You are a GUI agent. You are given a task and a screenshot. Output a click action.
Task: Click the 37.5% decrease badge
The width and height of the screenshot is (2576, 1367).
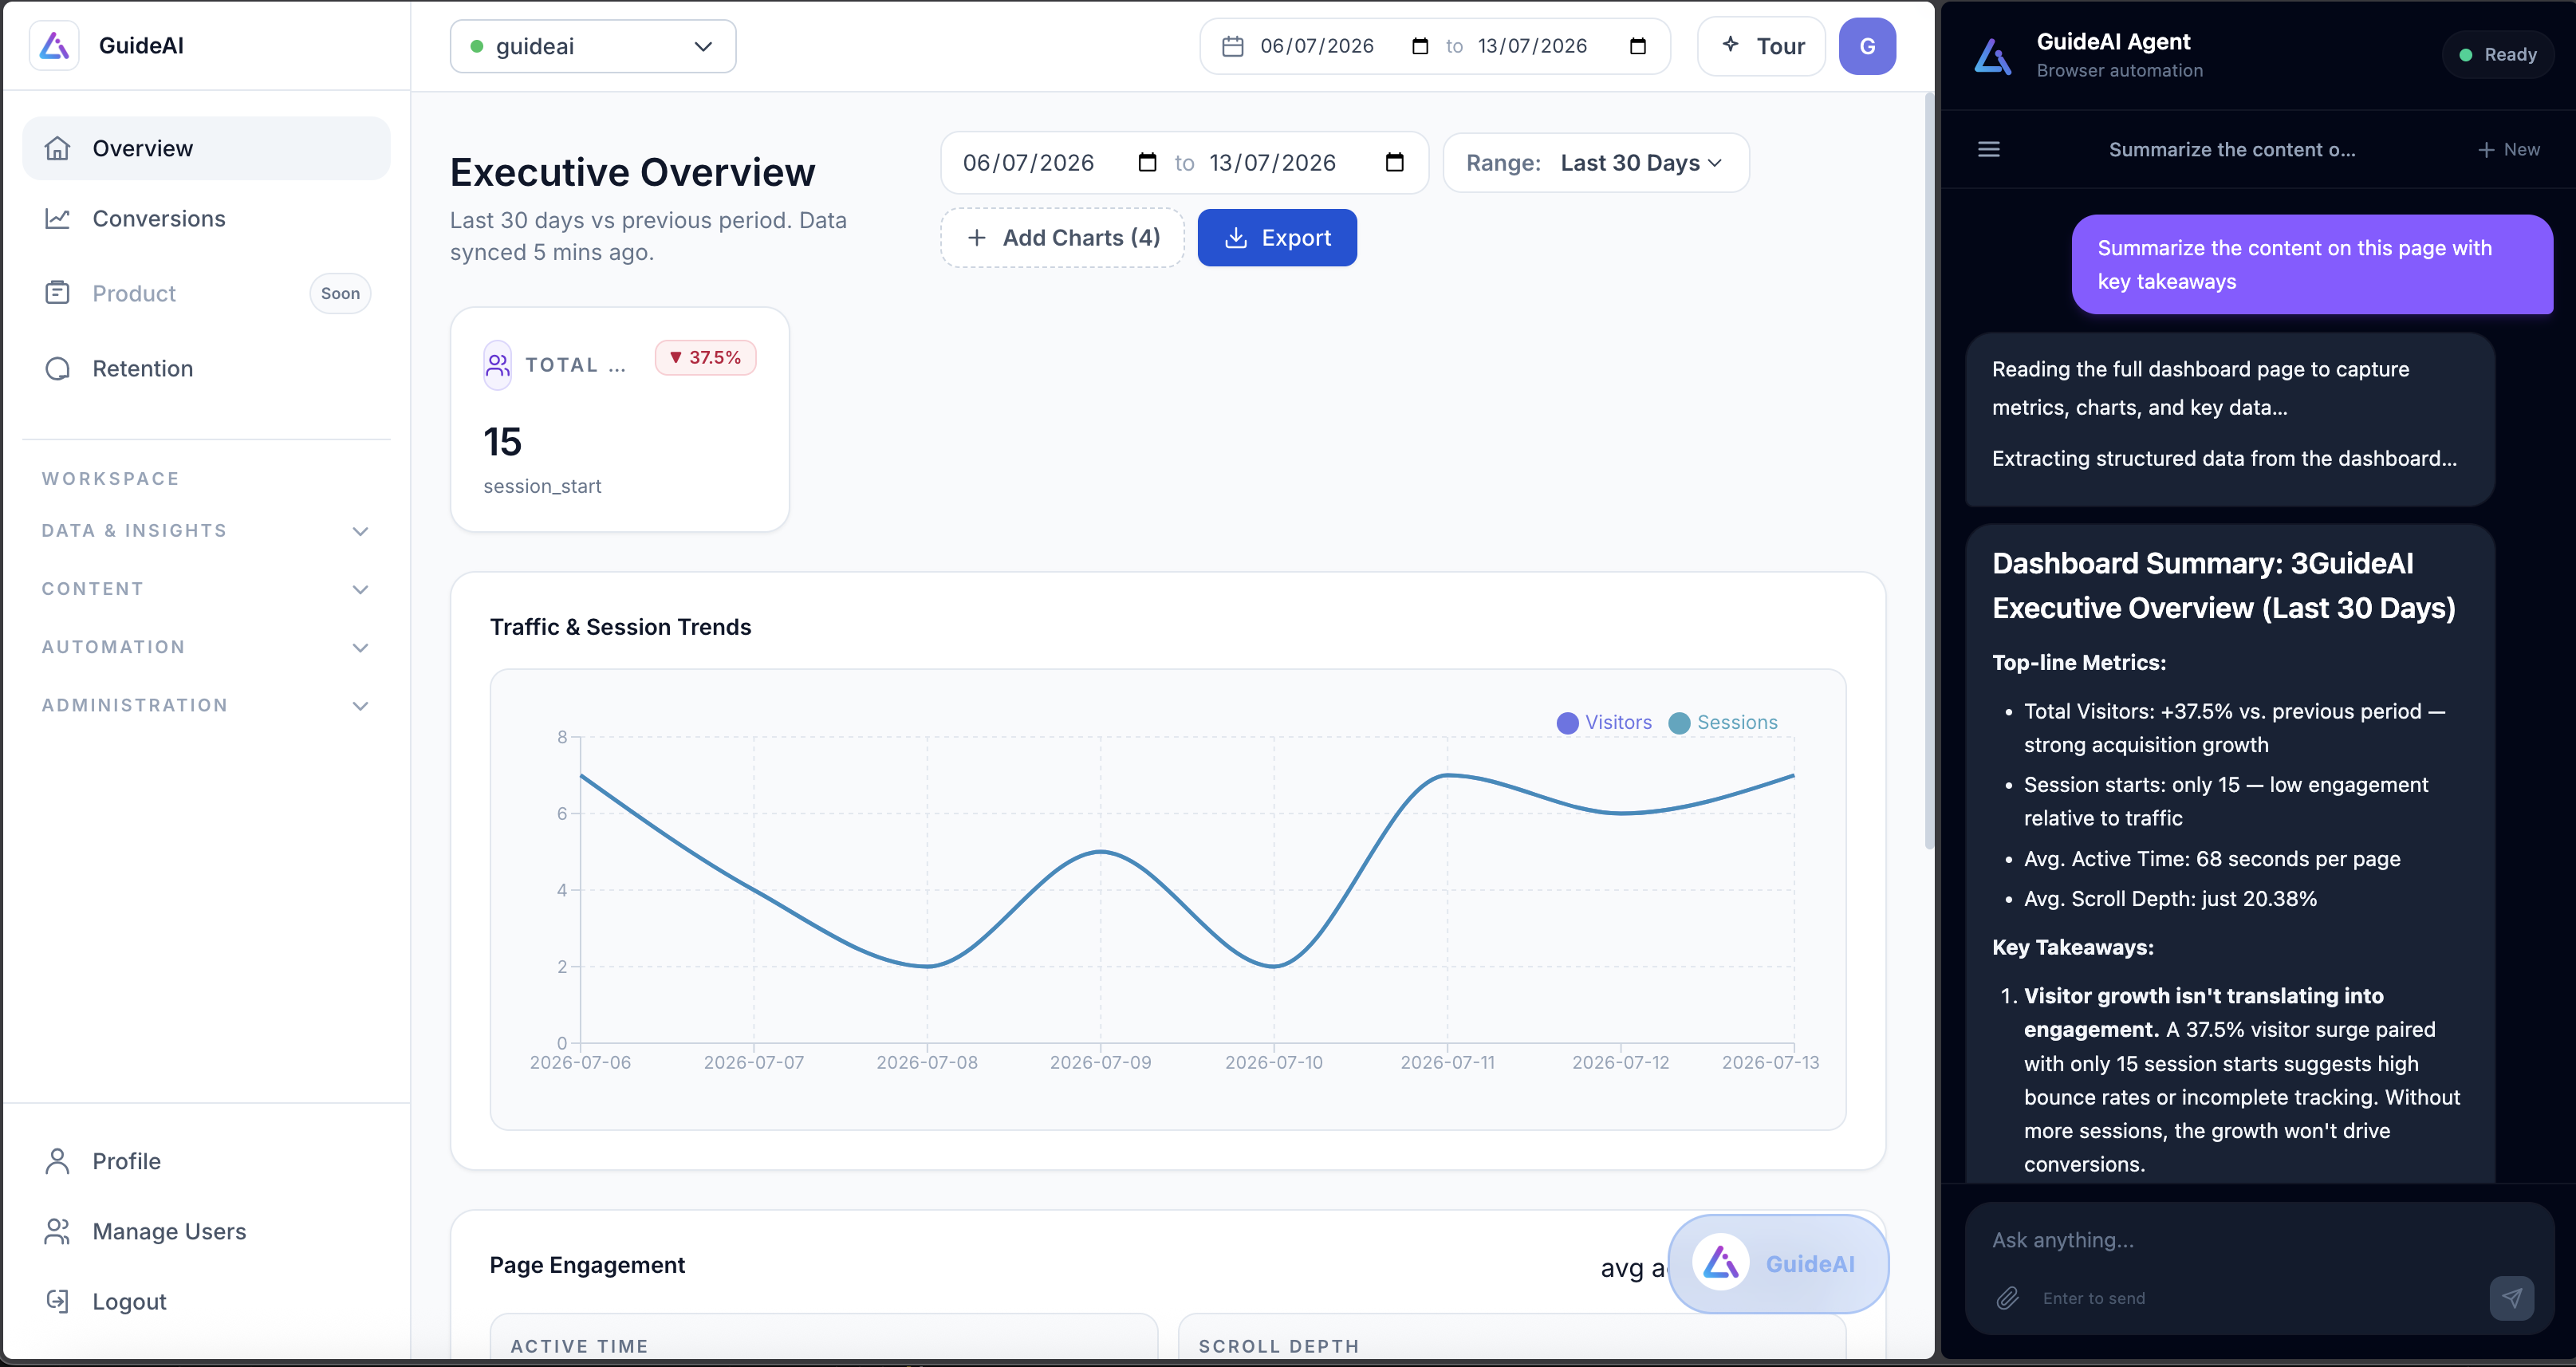click(705, 358)
